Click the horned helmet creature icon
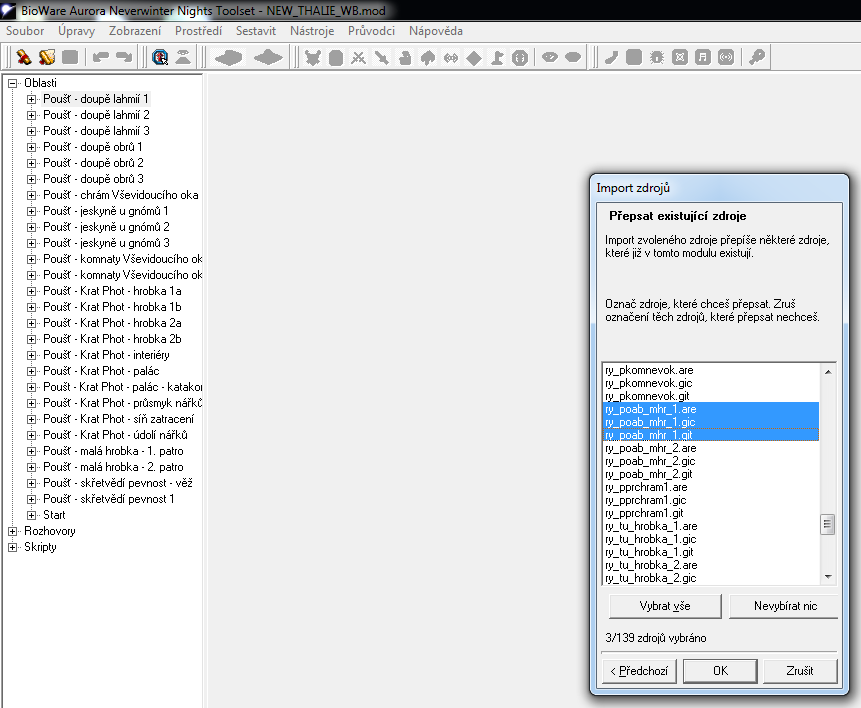 coord(313,57)
